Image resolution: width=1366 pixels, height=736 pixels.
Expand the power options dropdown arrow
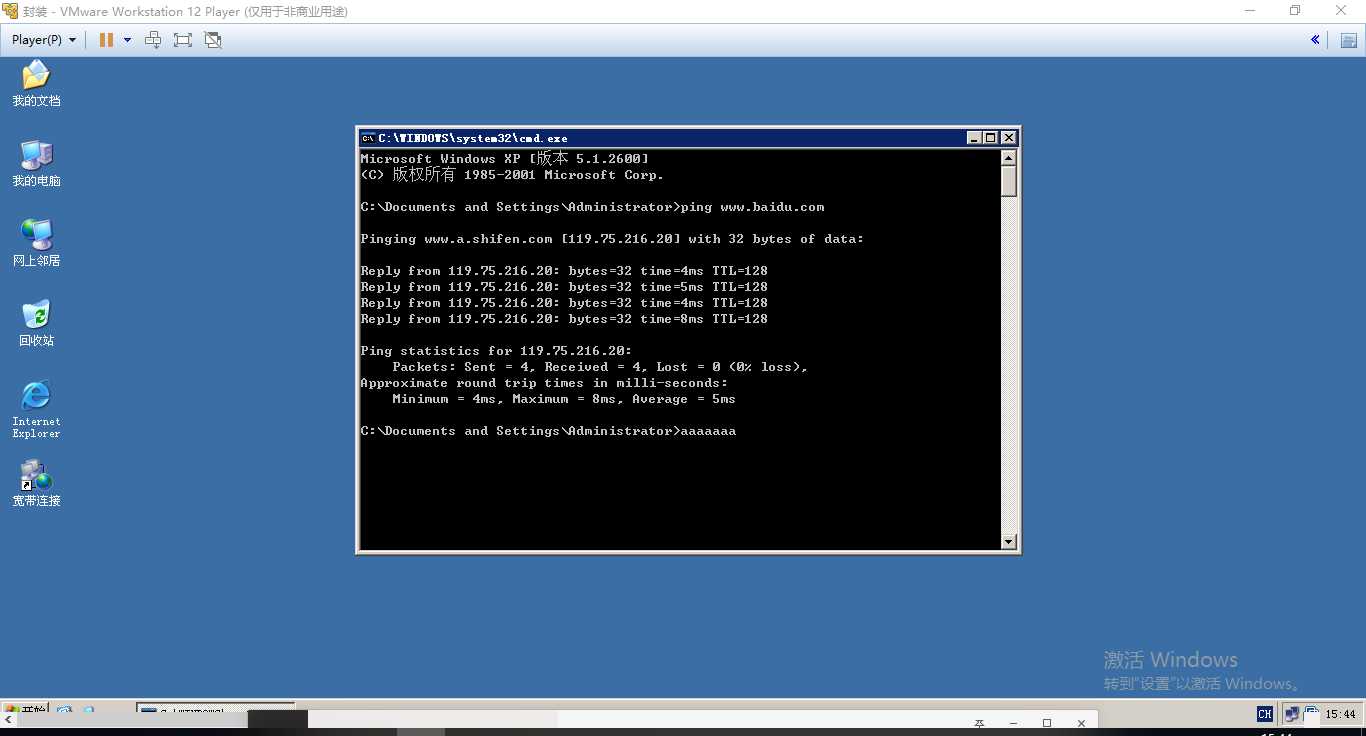pos(127,40)
